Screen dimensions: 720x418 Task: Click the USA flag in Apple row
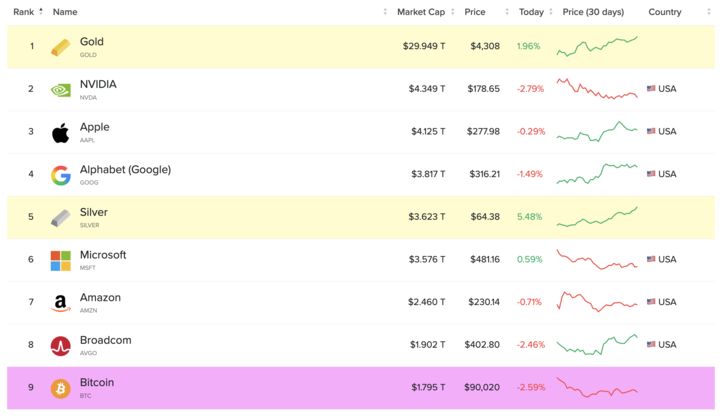tap(651, 131)
